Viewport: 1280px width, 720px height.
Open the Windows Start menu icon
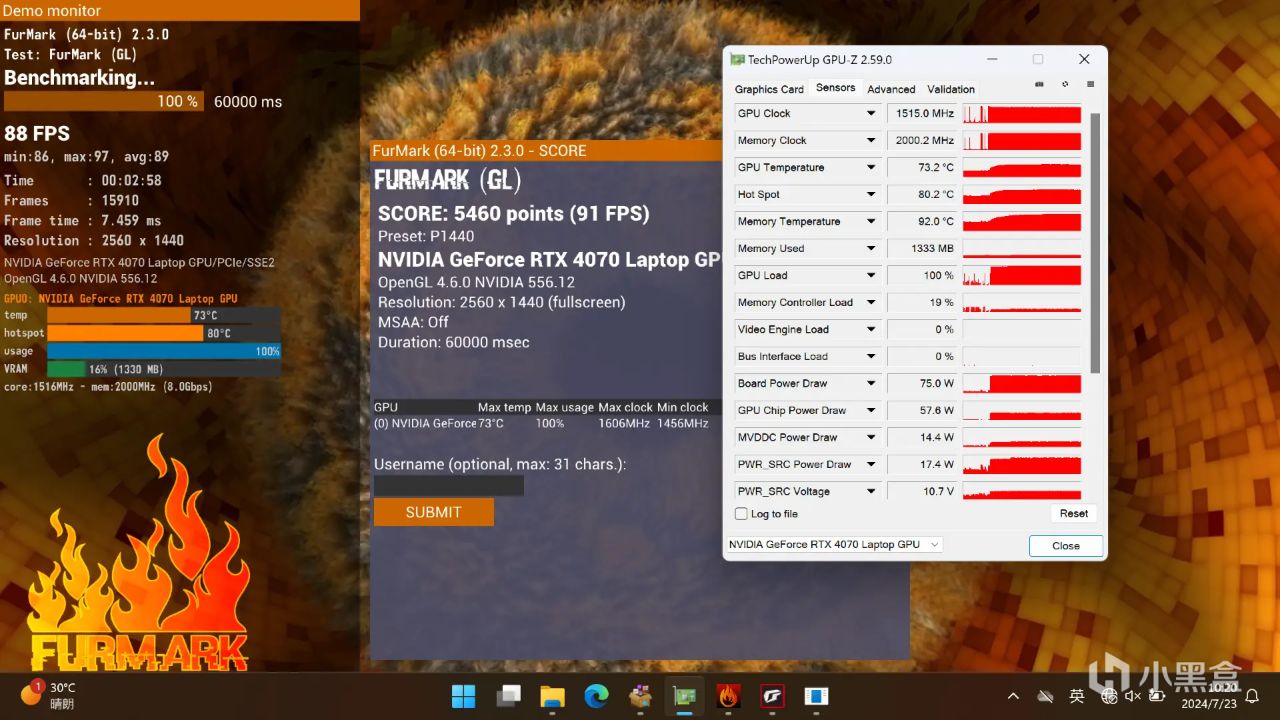(x=464, y=695)
